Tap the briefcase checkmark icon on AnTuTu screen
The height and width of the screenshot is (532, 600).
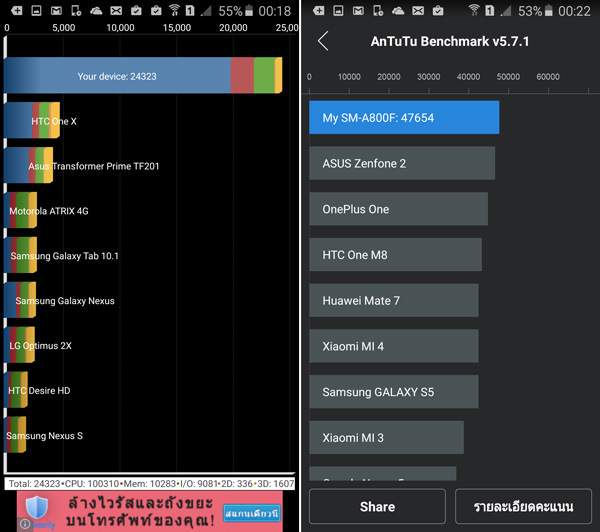tap(438, 11)
